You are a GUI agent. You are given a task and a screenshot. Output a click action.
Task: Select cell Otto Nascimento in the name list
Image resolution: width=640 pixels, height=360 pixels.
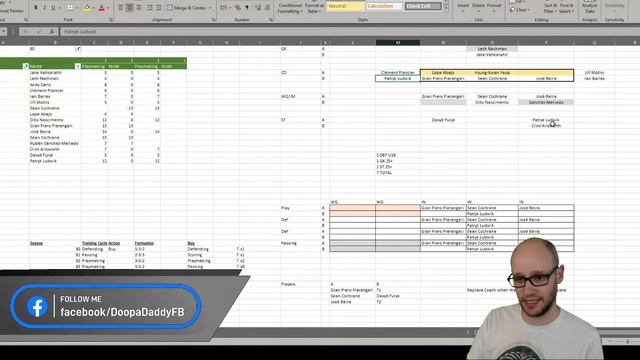[55, 120]
